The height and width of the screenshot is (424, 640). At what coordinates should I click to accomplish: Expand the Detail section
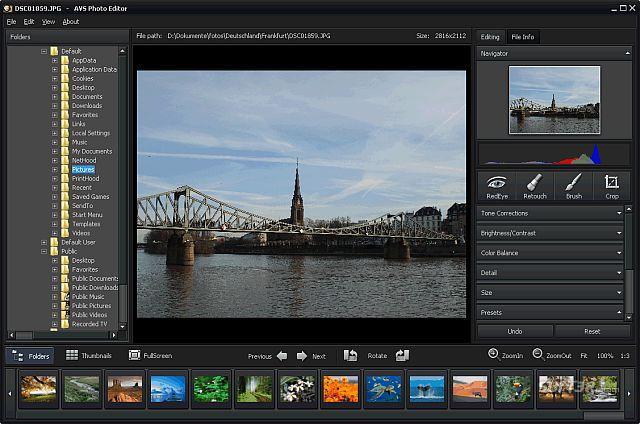coord(550,273)
